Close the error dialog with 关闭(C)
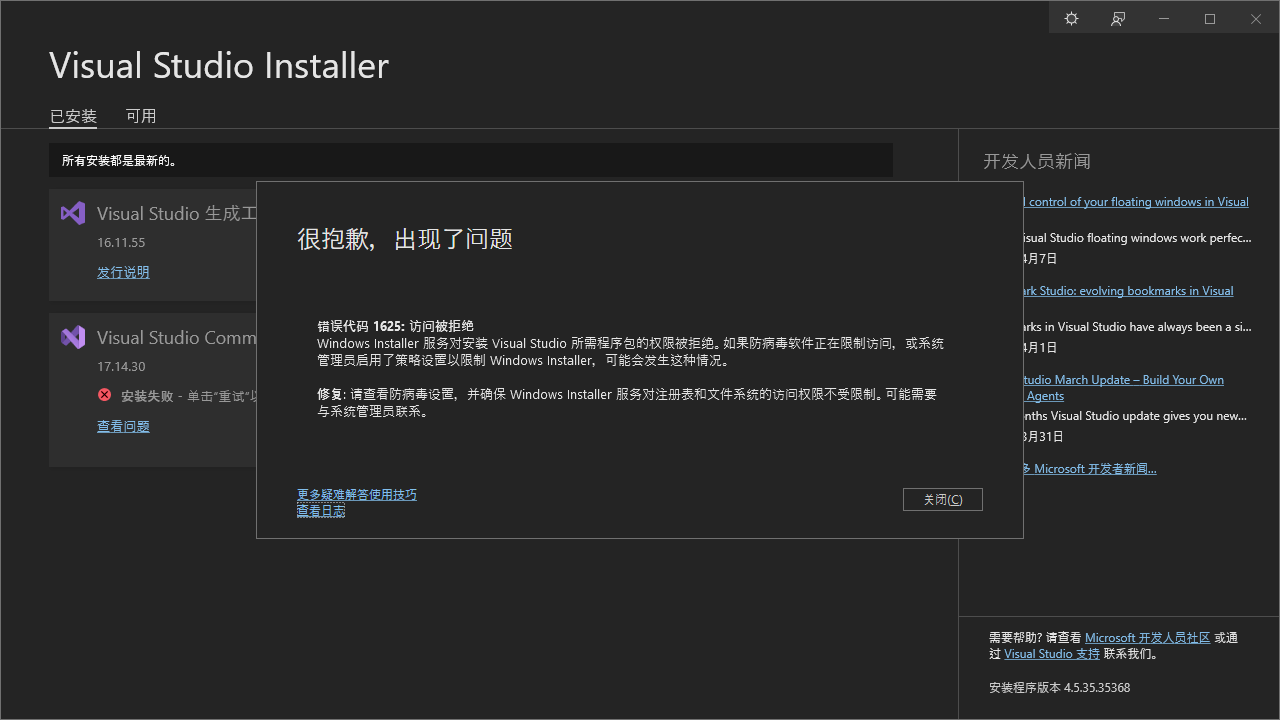The width and height of the screenshot is (1280, 720). point(943,499)
